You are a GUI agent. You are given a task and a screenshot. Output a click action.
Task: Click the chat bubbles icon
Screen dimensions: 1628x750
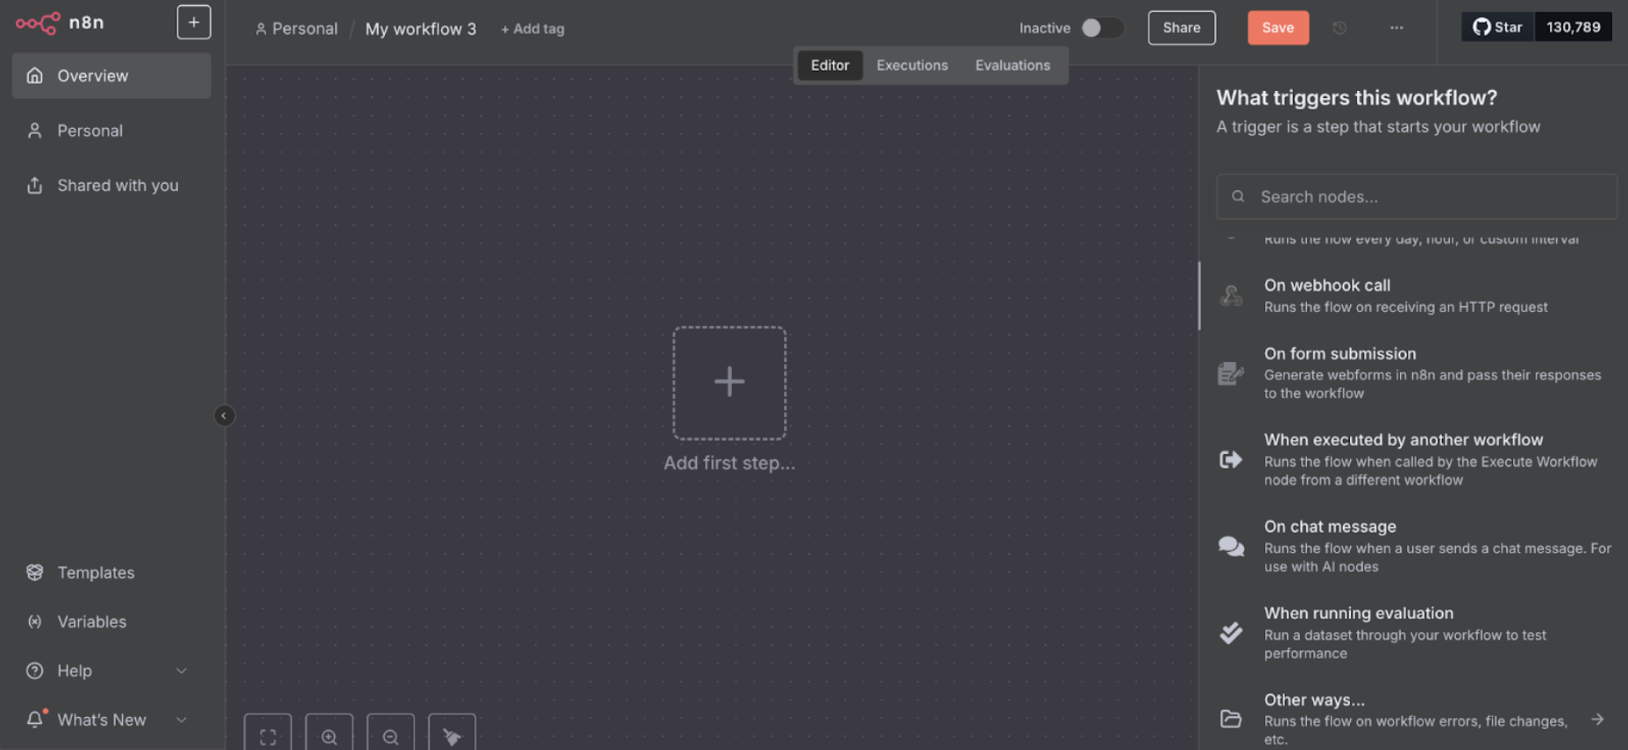(x=1231, y=546)
